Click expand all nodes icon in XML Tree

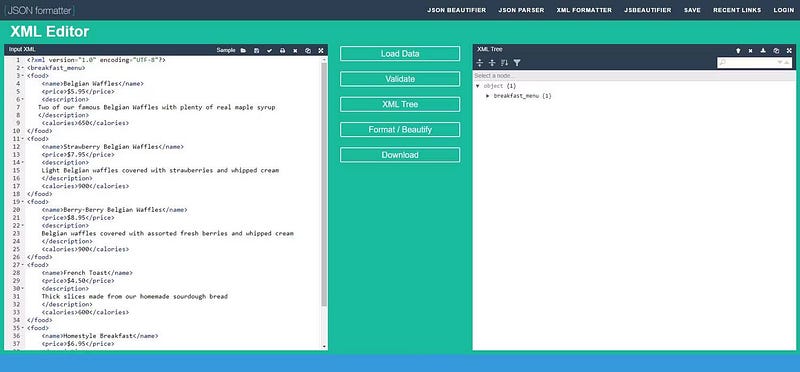point(480,63)
